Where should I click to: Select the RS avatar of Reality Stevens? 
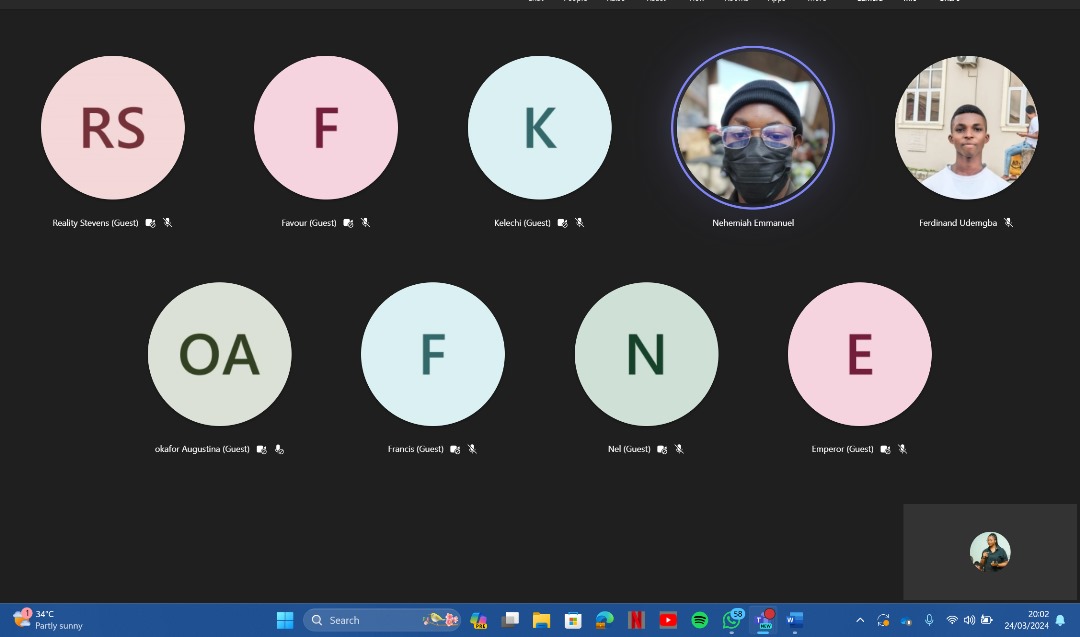(113, 127)
